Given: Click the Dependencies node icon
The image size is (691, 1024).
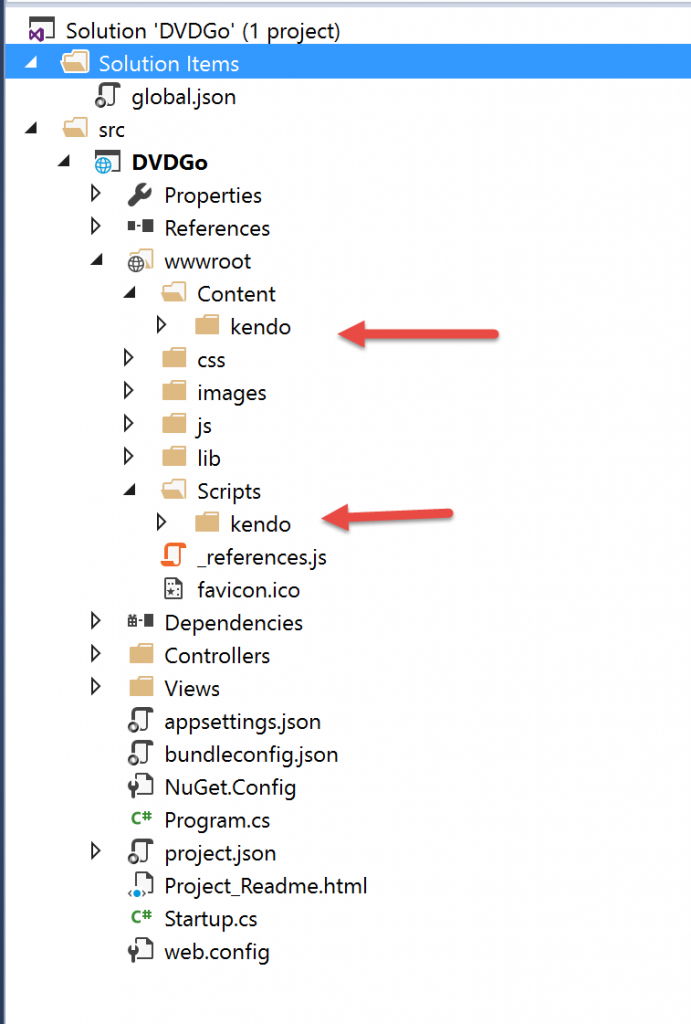Looking at the screenshot, I should (140, 621).
